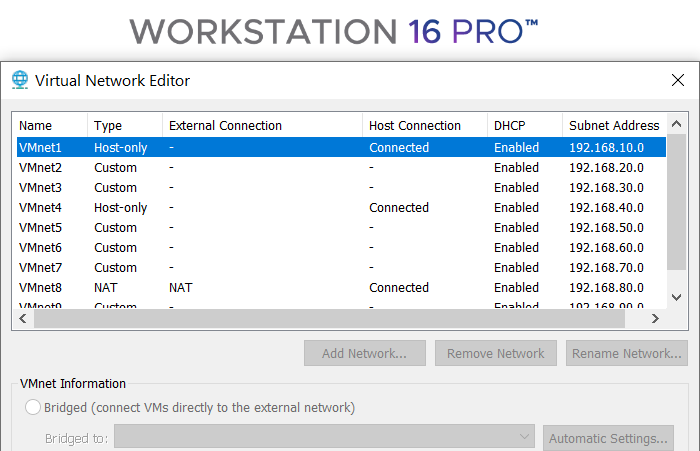Click the Virtual Network Editor globe icon
The width and height of the screenshot is (700, 451).
(20, 80)
